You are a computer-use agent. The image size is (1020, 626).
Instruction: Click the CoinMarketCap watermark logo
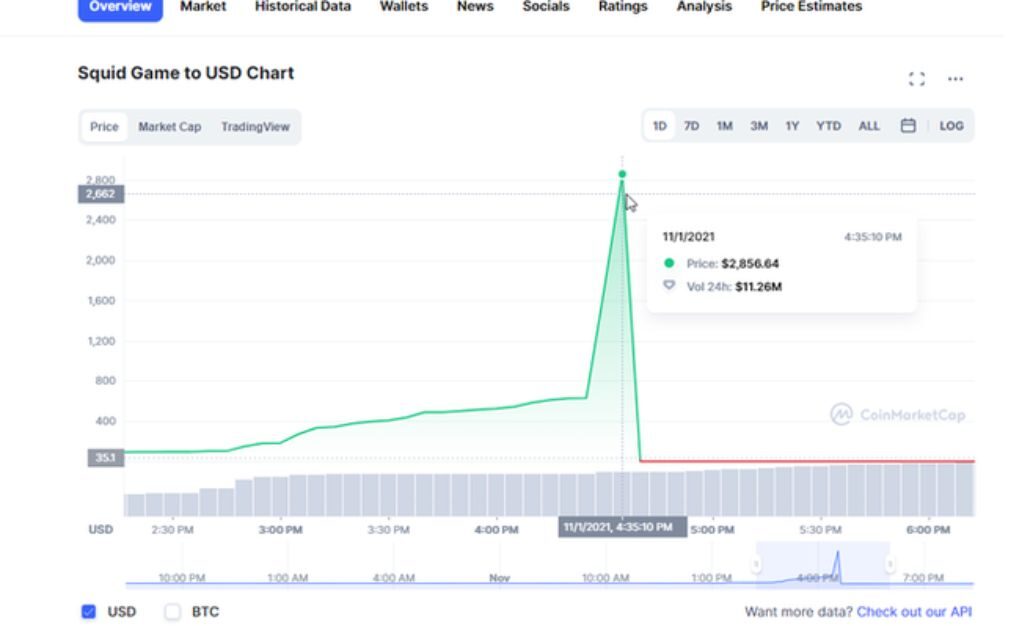(x=897, y=414)
